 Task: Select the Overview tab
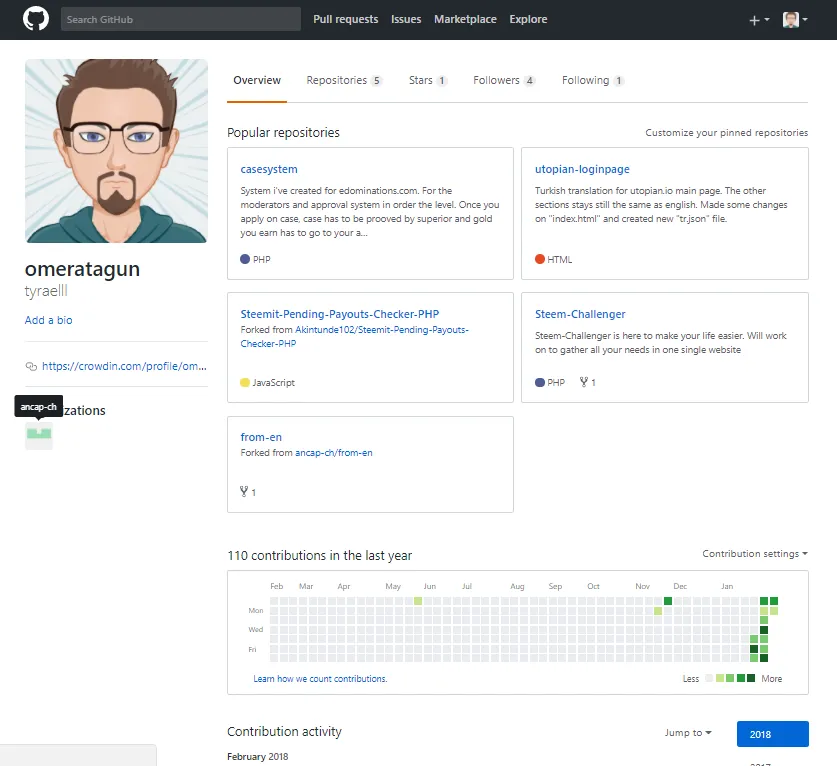tap(257, 81)
